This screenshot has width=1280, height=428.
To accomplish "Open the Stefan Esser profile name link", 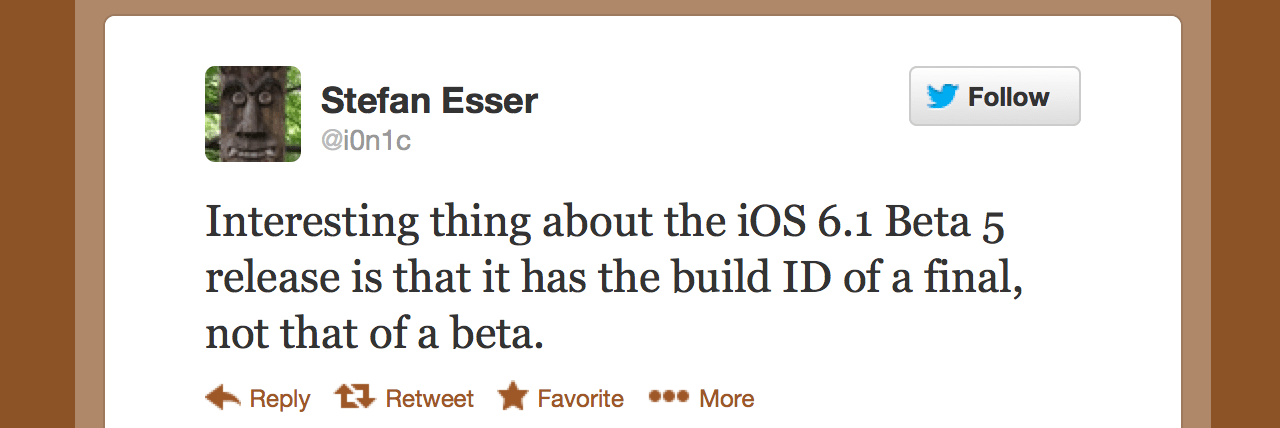I will coord(429,101).
